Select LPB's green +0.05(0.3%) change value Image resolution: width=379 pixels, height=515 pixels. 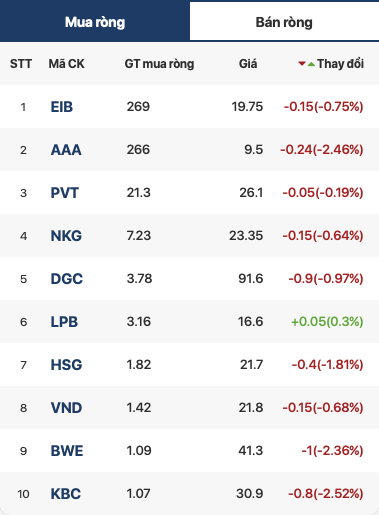click(327, 322)
